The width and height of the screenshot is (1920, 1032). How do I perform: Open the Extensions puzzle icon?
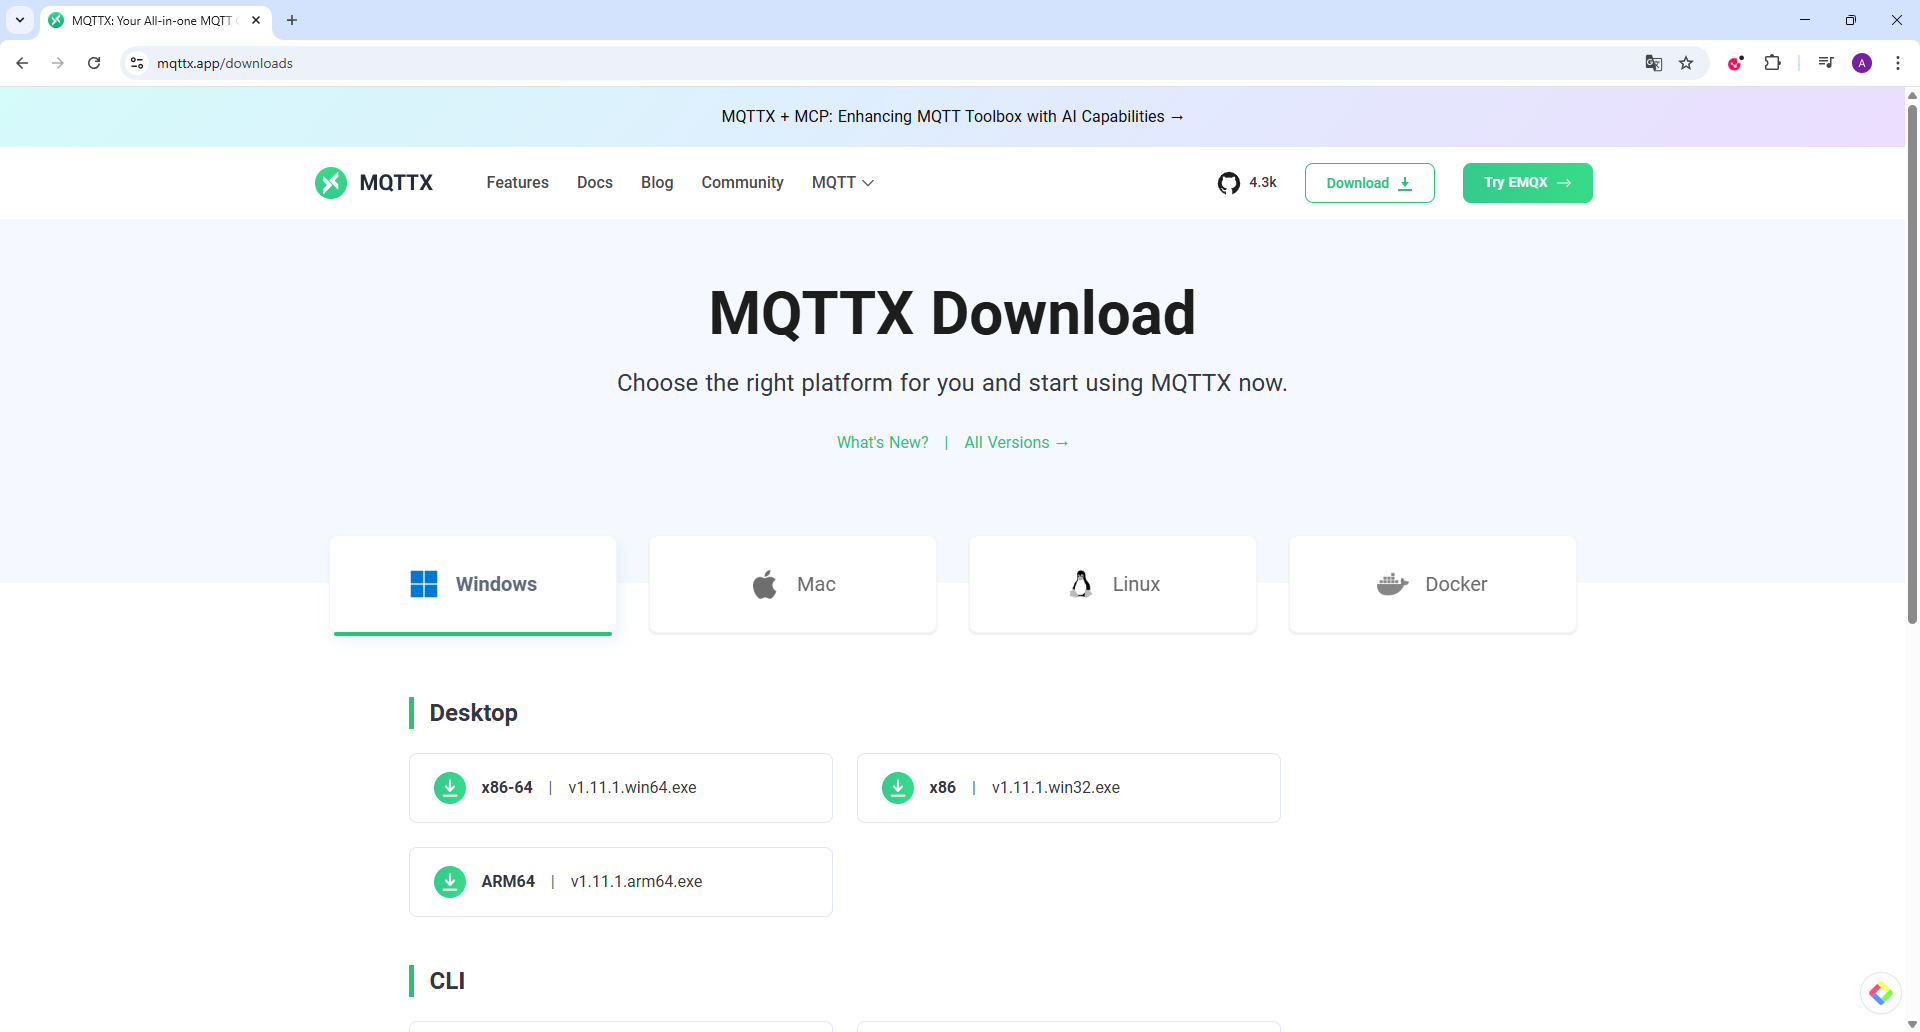click(1772, 63)
